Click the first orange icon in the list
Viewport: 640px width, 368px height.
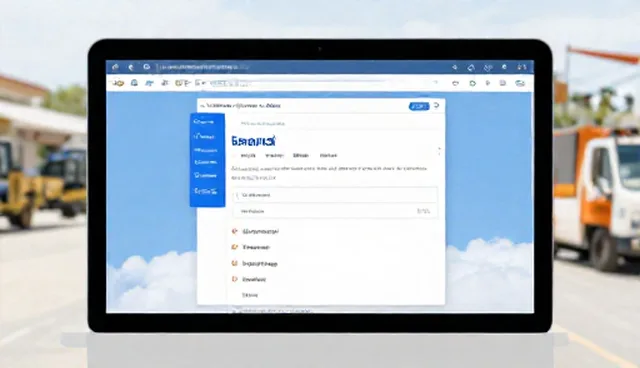pyautogui.click(x=235, y=231)
